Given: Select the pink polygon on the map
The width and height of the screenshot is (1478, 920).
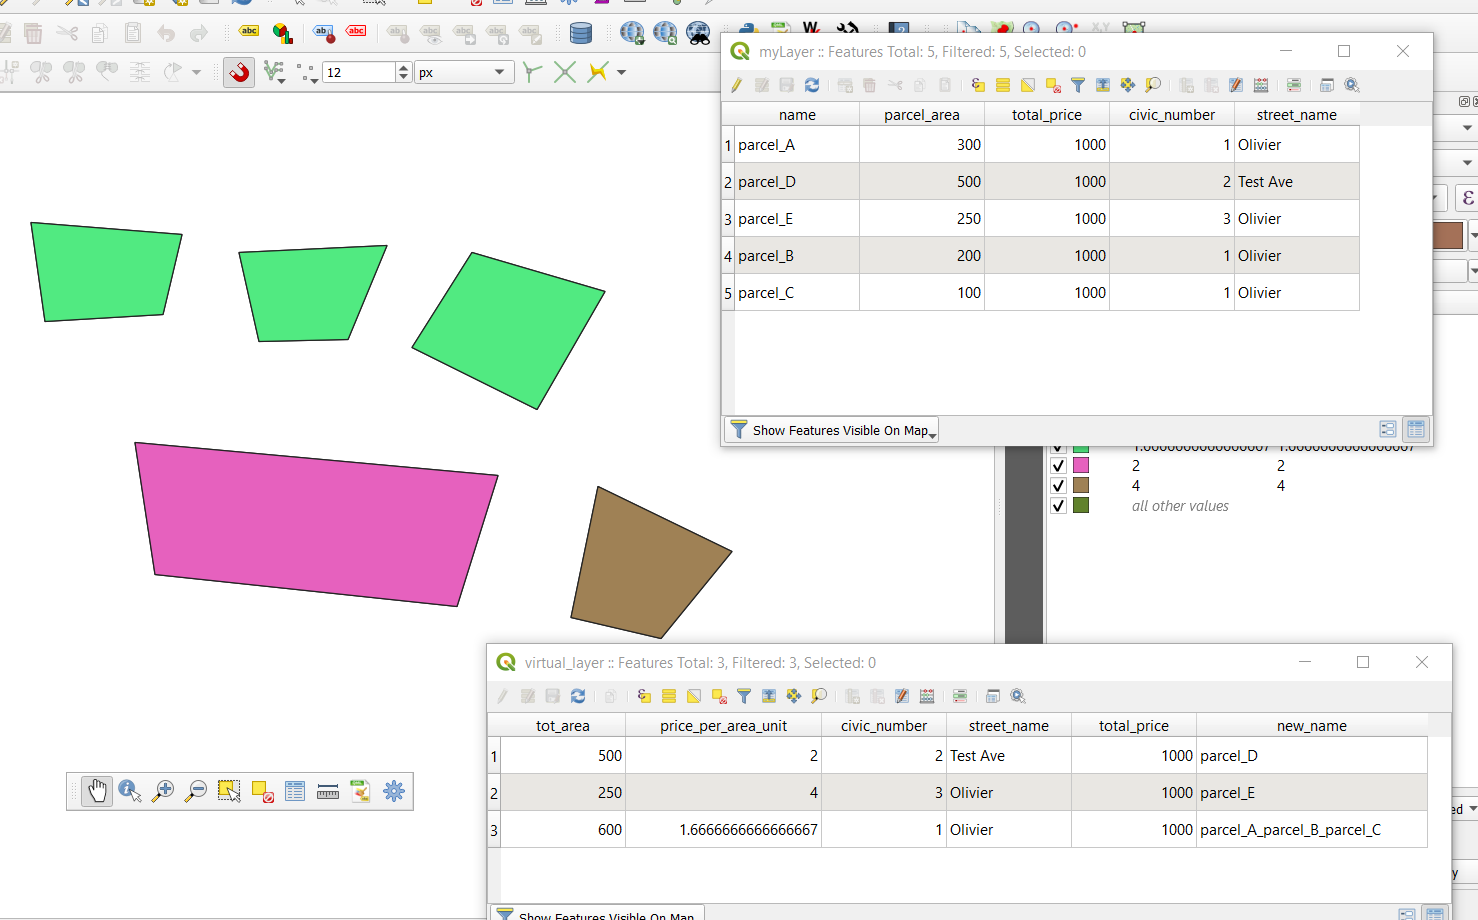Looking at the screenshot, I should click(315, 523).
